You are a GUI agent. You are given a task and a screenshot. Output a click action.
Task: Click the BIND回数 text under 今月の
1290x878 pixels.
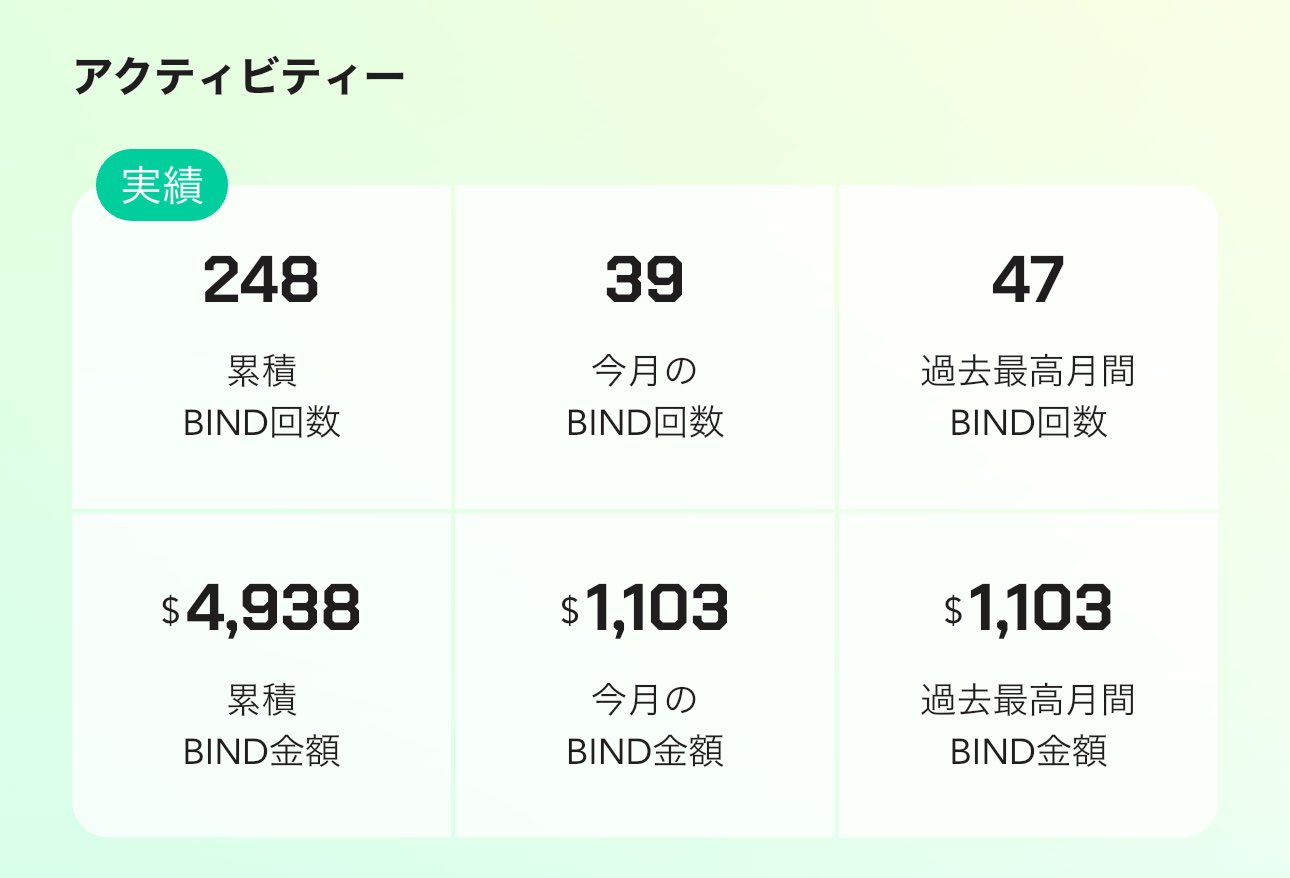[x=645, y=423]
